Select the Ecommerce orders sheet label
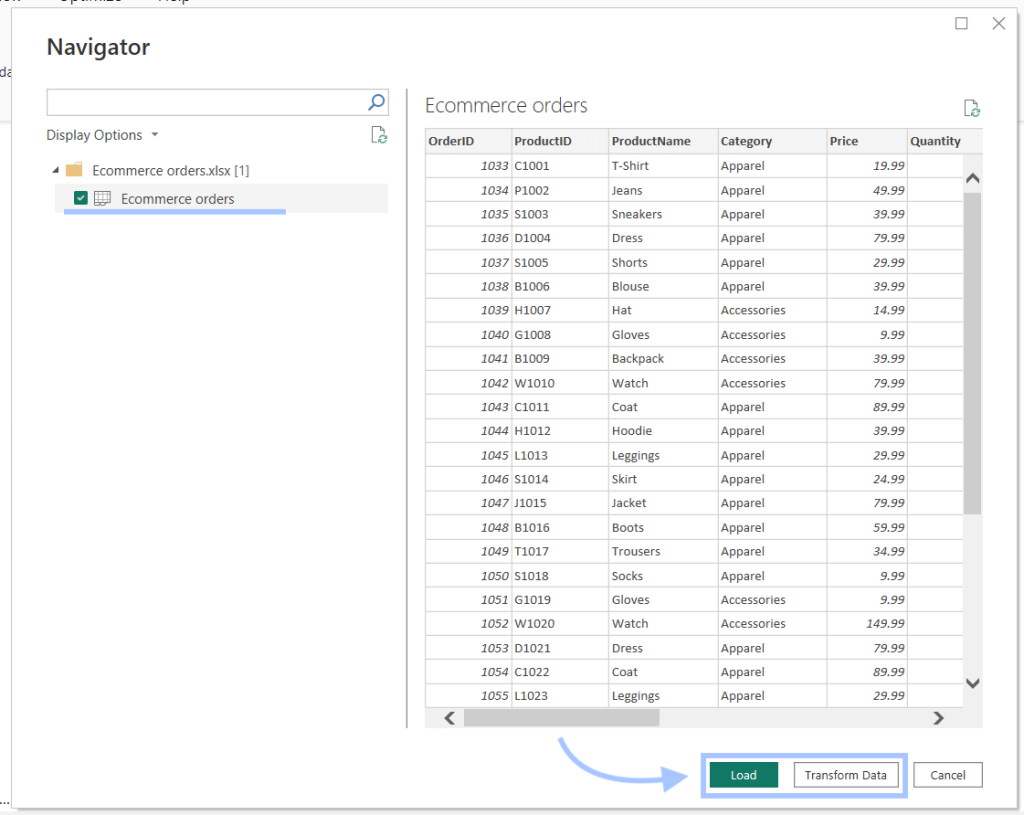This screenshot has height=815, width=1024. pos(178,199)
